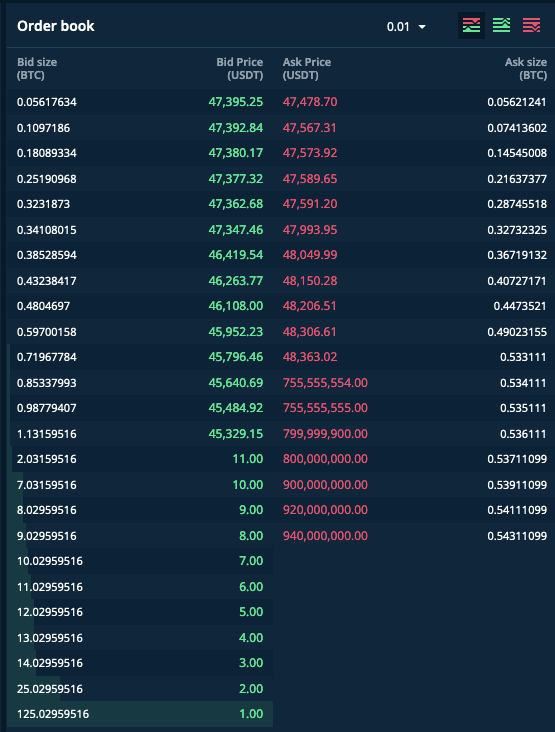Click bid size 125.02959516
Viewport: 555px width, 732px height.
pyautogui.click(x=53, y=714)
